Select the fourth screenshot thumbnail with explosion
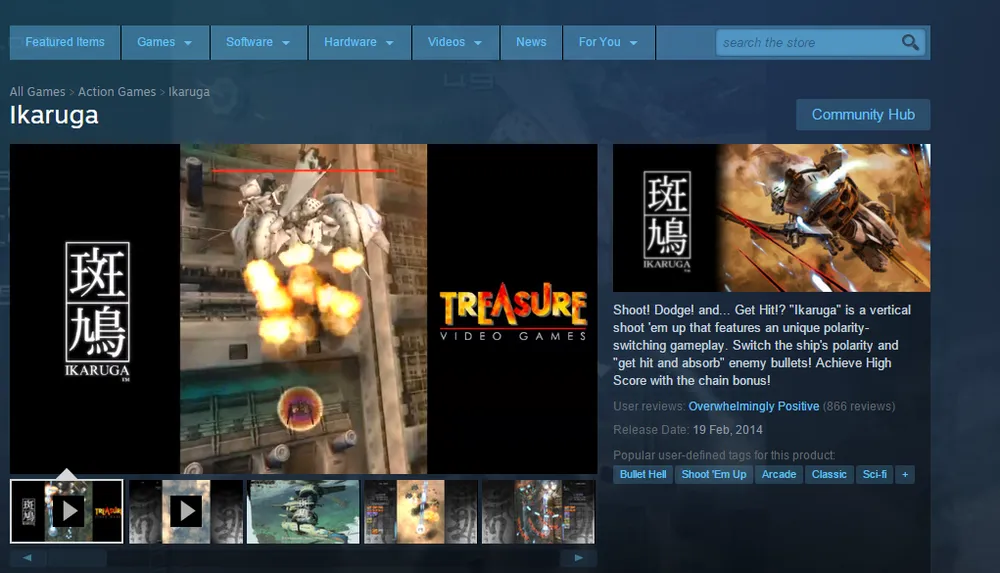The height and width of the screenshot is (573, 1000). (x=420, y=512)
